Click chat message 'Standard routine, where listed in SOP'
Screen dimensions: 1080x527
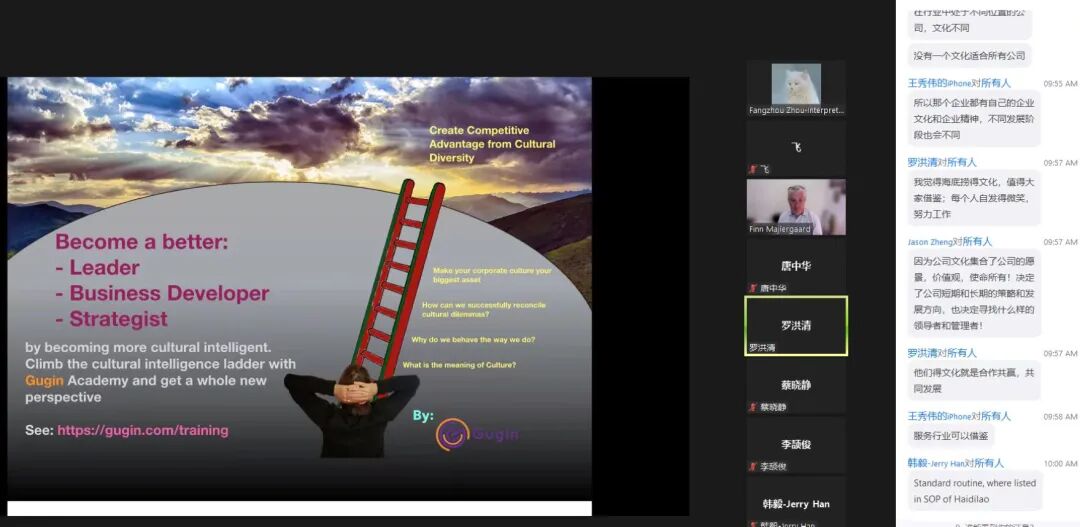975,491
